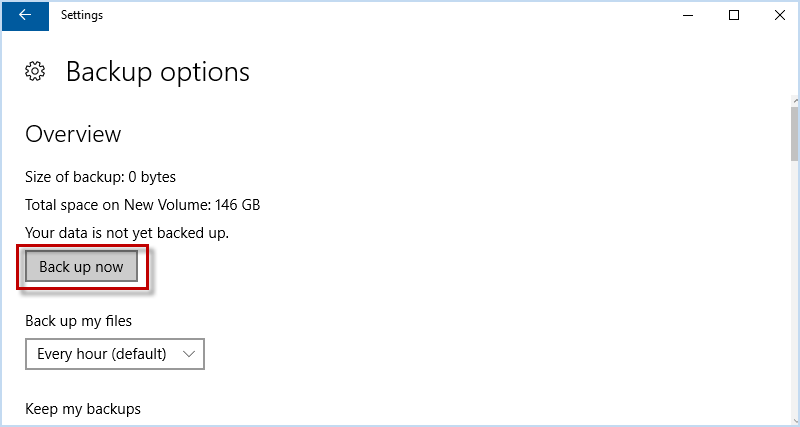
Task: Click the Size of backup line
Action: point(101,177)
